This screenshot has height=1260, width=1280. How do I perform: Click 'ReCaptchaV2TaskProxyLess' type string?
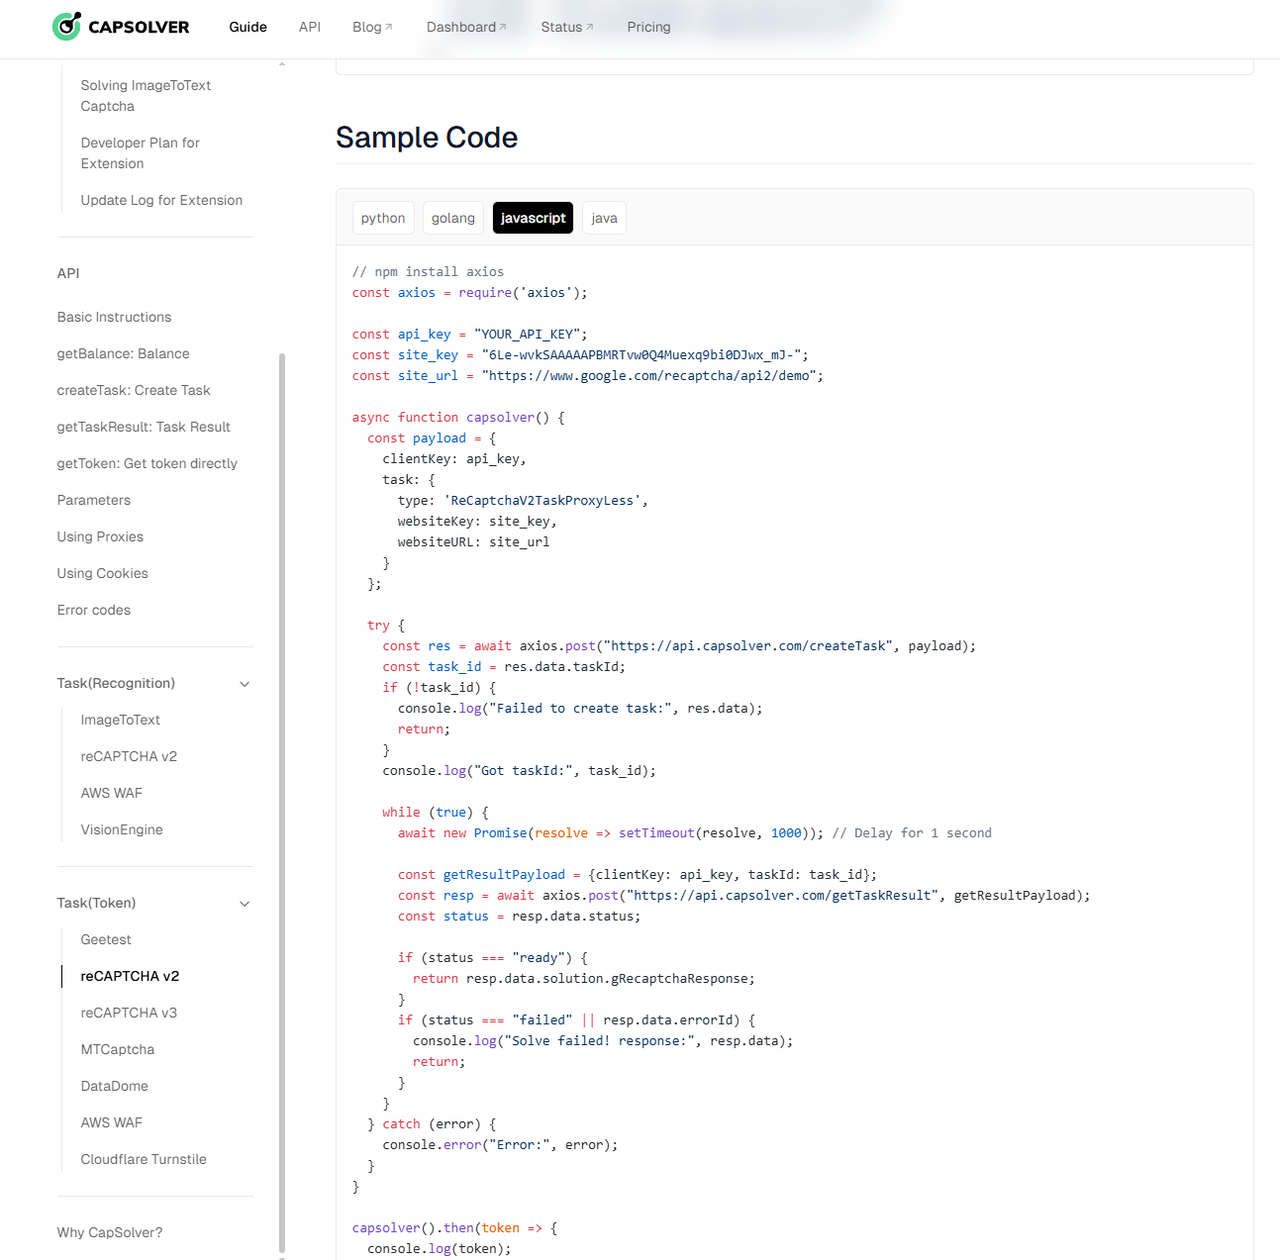(543, 501)
